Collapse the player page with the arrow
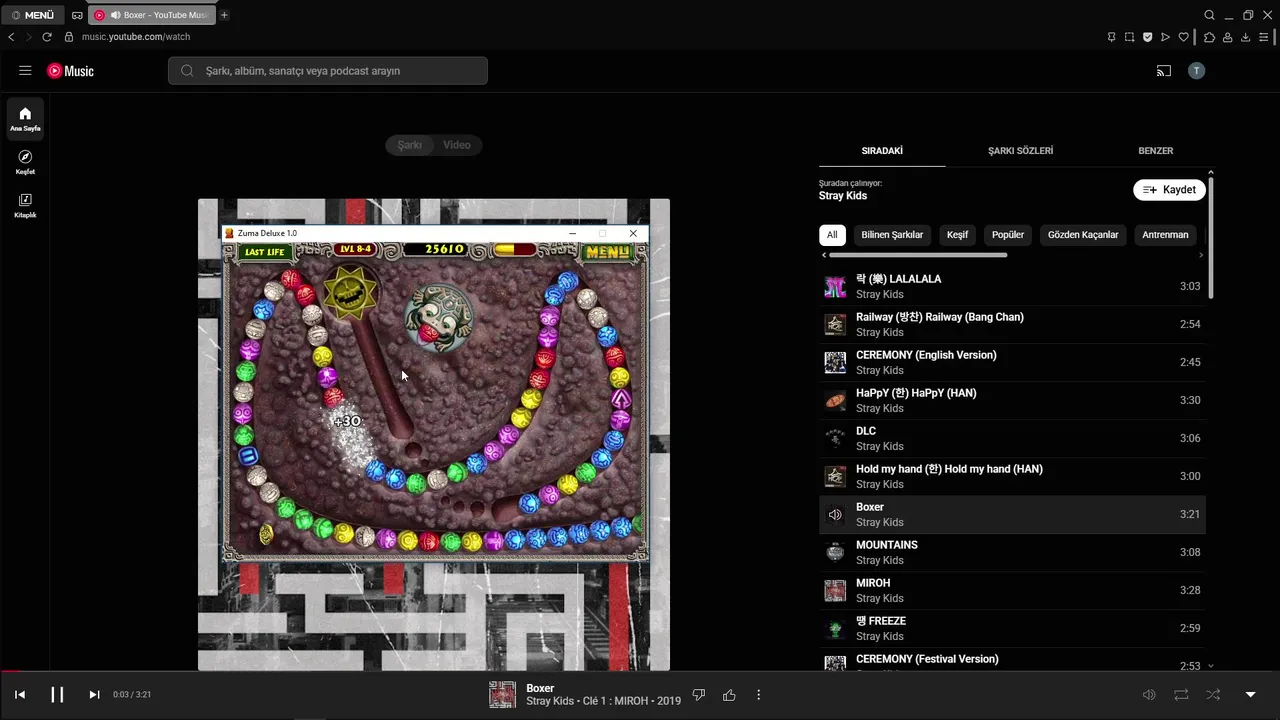1280x720 pixels. (1250, 694)
